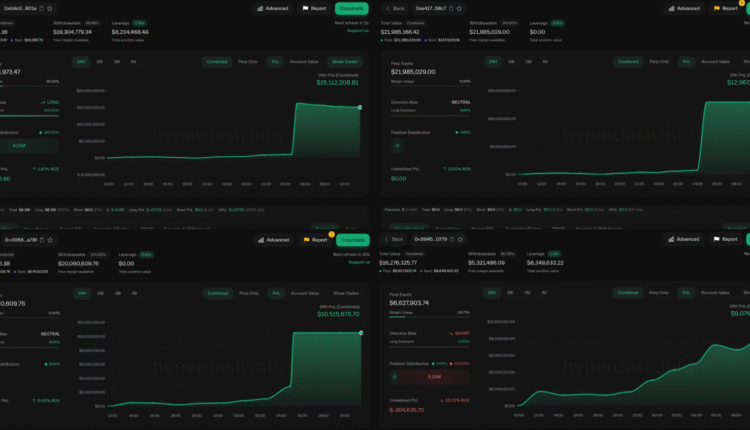
Task: Click Copytrade for wallet 0x0088…a78f
Action: 352,240
